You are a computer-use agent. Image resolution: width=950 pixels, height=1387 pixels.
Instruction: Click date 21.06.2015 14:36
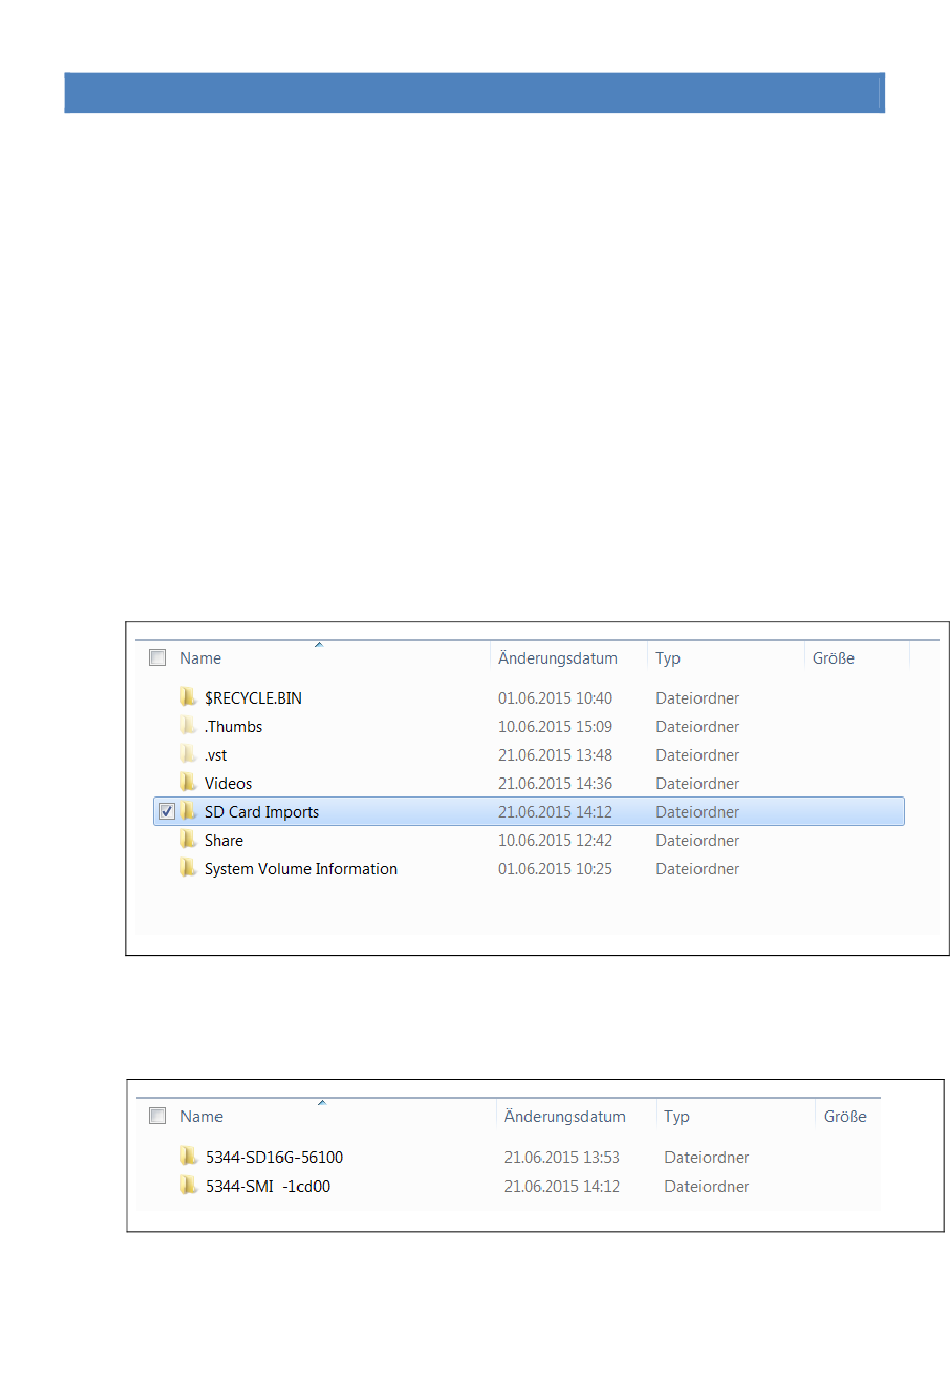(x=555, y=783)
